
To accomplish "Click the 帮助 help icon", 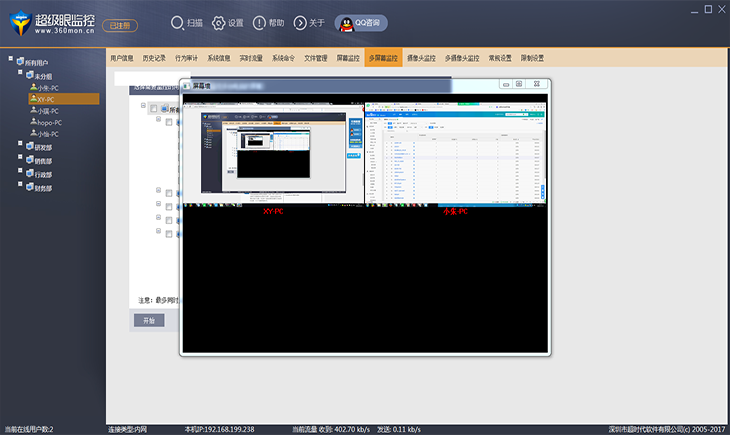I will [x=259, y=23].
